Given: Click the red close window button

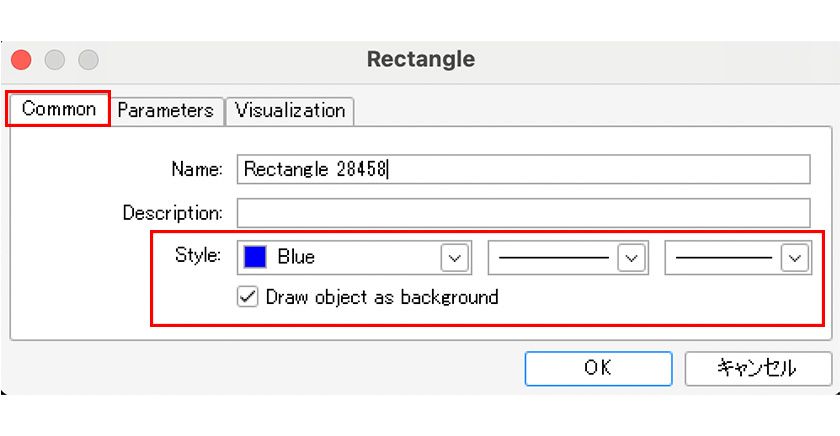Looking at the screenshot, I should click(21, 60).
